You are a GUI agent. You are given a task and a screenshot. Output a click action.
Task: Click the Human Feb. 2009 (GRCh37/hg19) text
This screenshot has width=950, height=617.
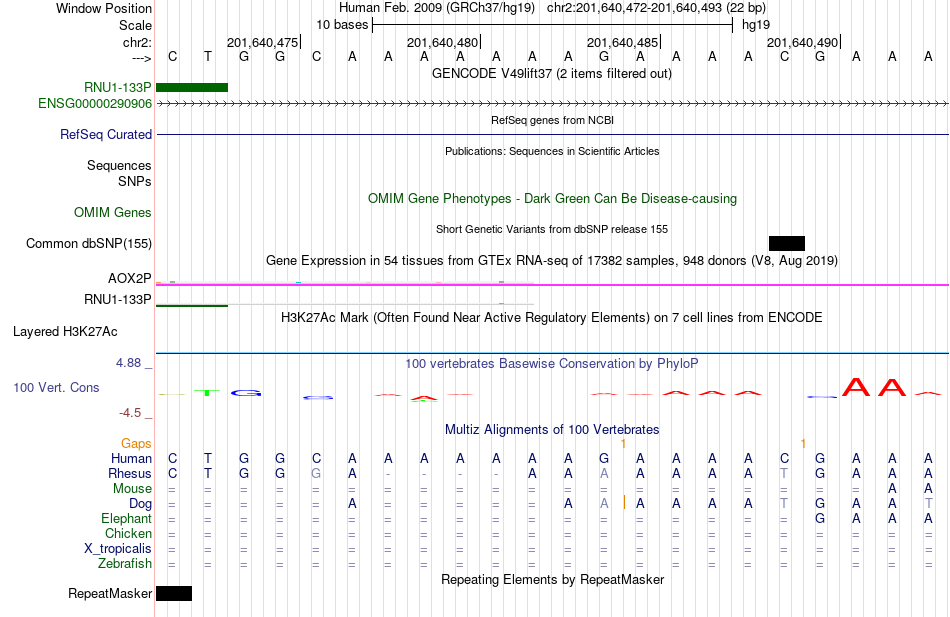click(x=437, y=8)
